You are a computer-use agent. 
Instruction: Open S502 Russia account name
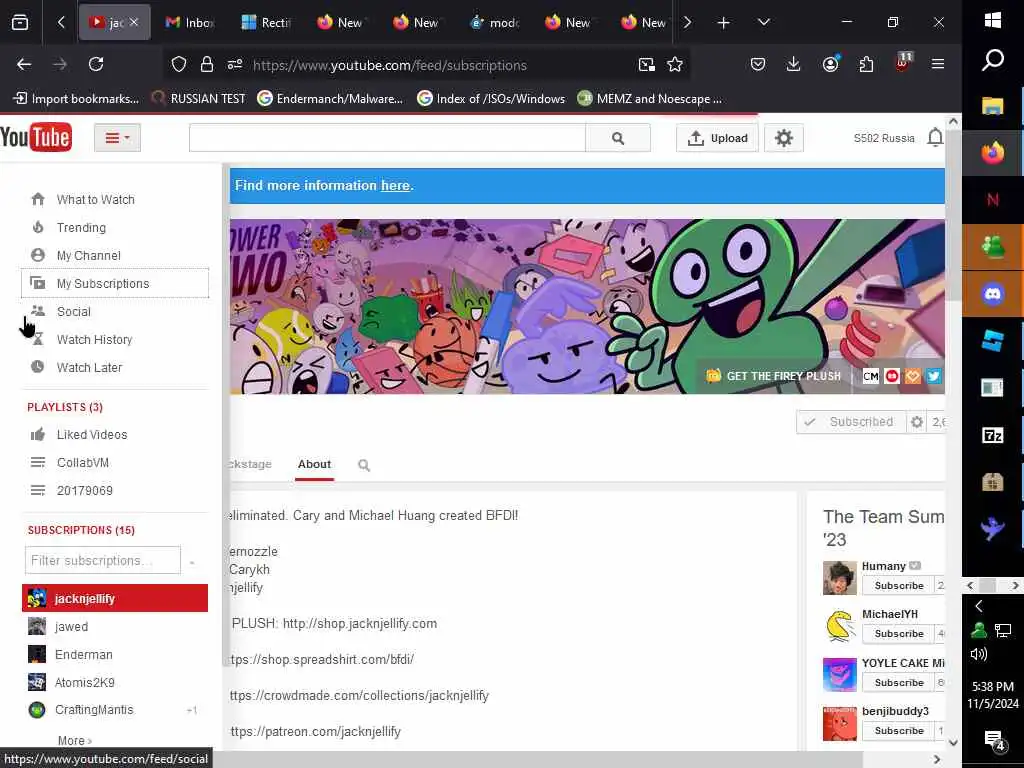(x=884, y=138)
